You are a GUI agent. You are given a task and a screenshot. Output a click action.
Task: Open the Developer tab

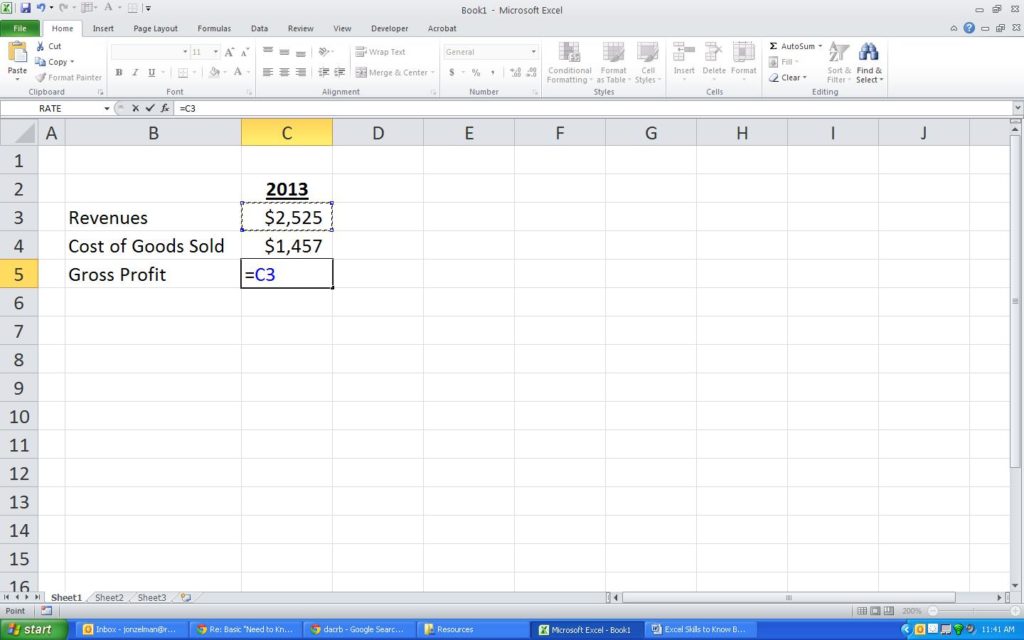click(x=389, y=28)
